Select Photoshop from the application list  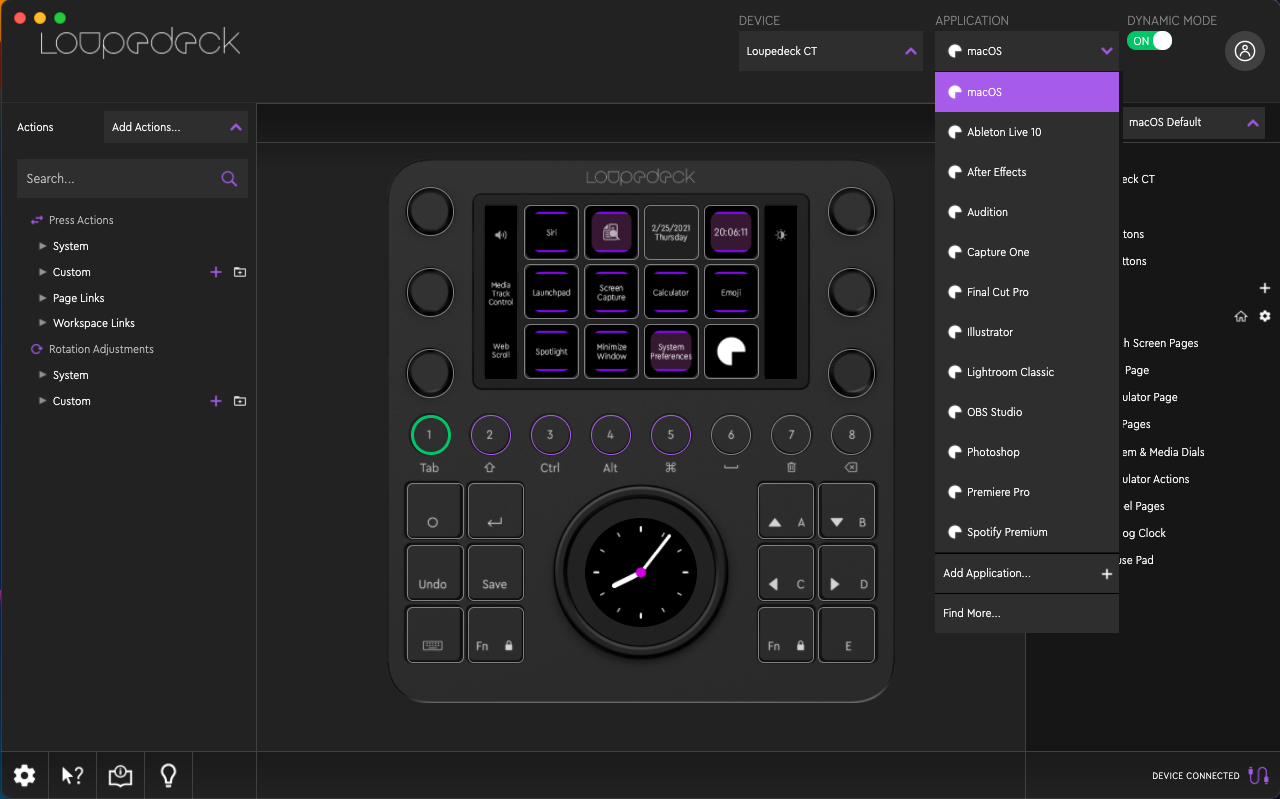pyautogui.click(x=993, y=452)
